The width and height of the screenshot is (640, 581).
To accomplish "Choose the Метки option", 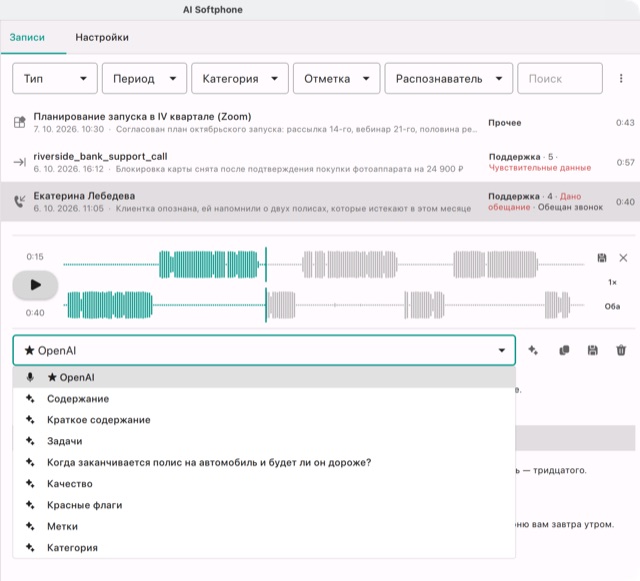I will tap(264, 526).
